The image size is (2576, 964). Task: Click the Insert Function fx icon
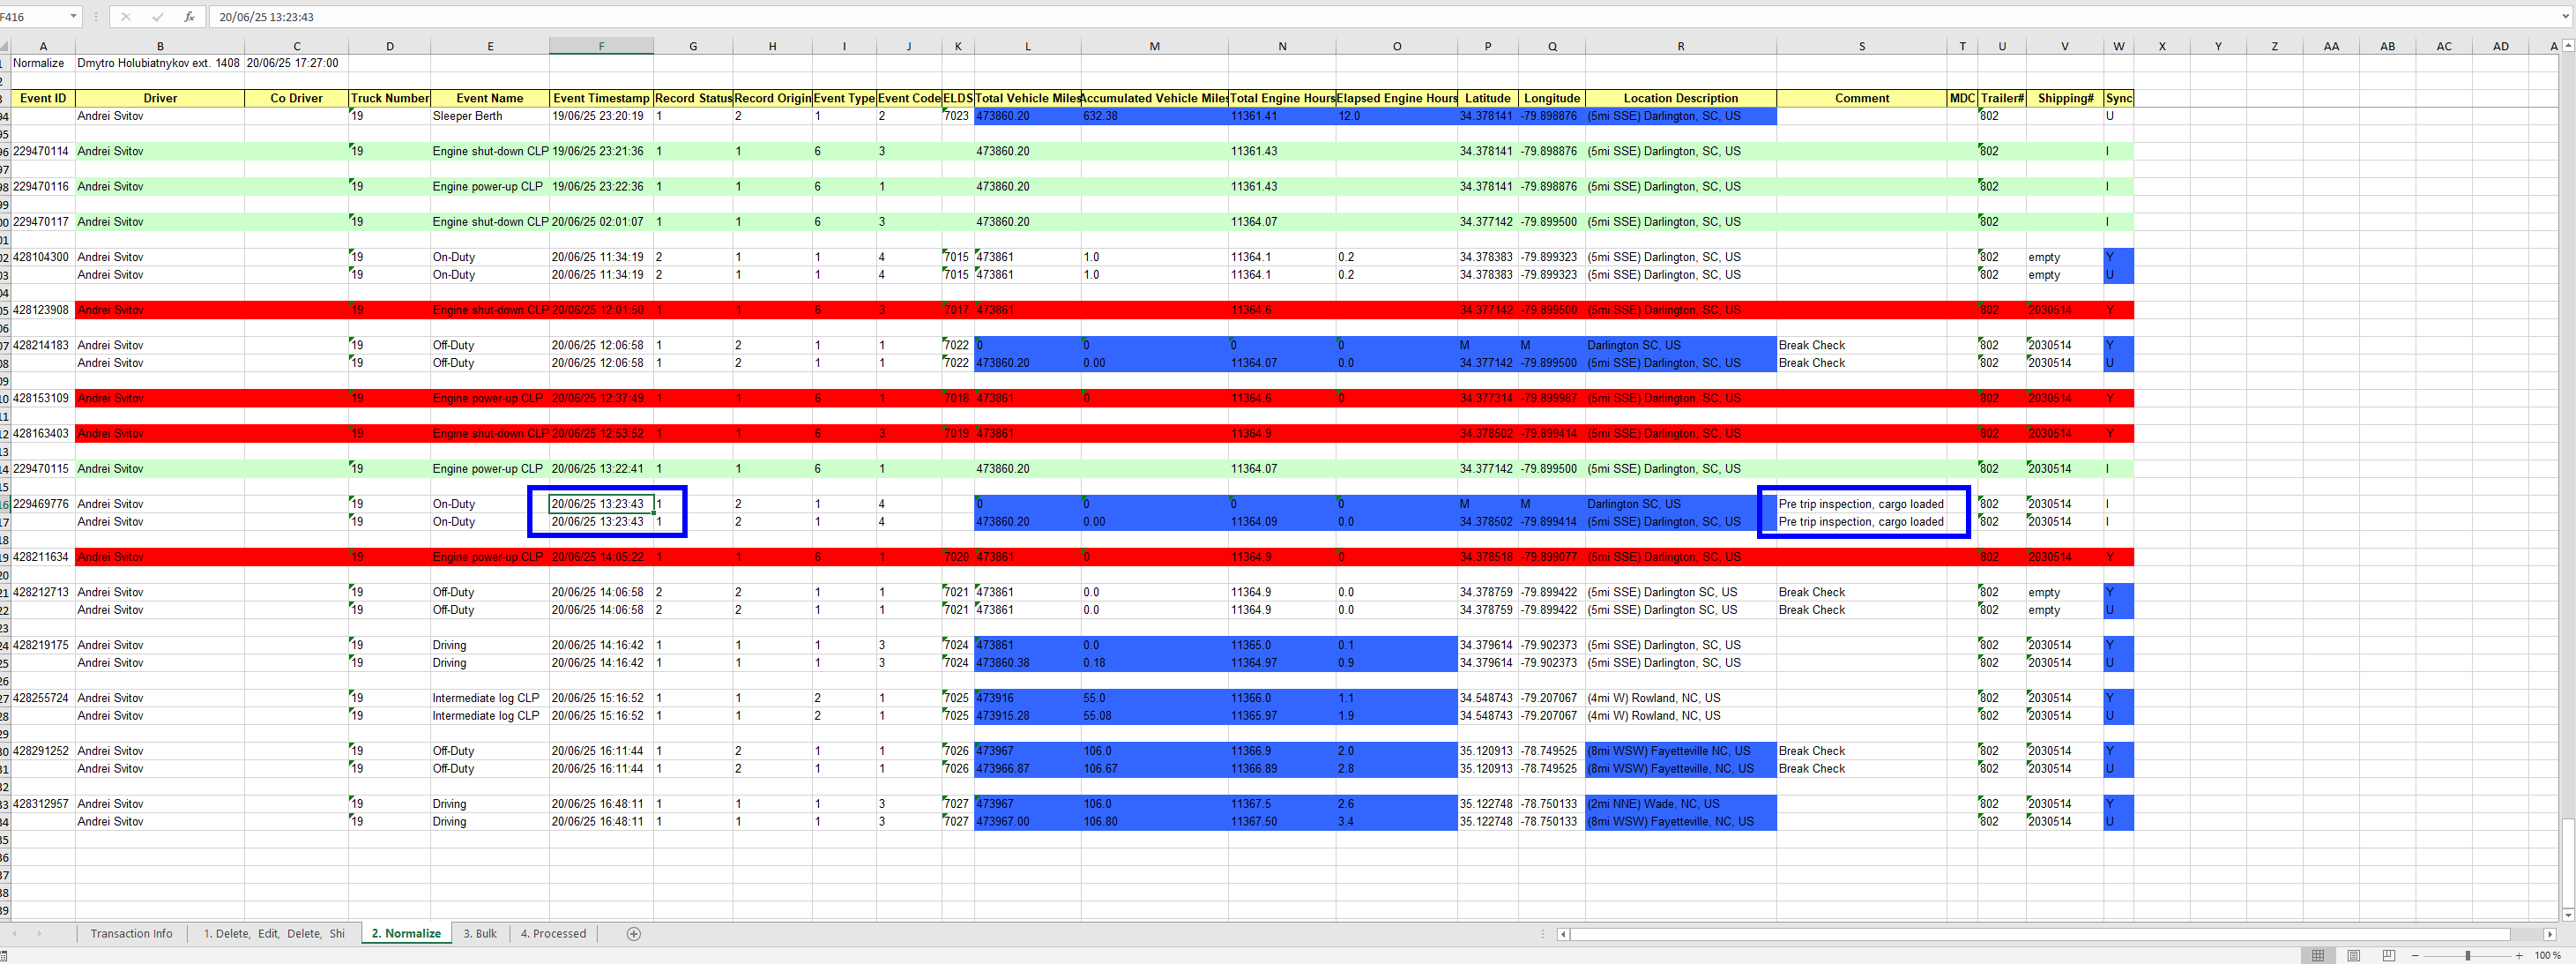pyautogui.click(x=189, y=17)
